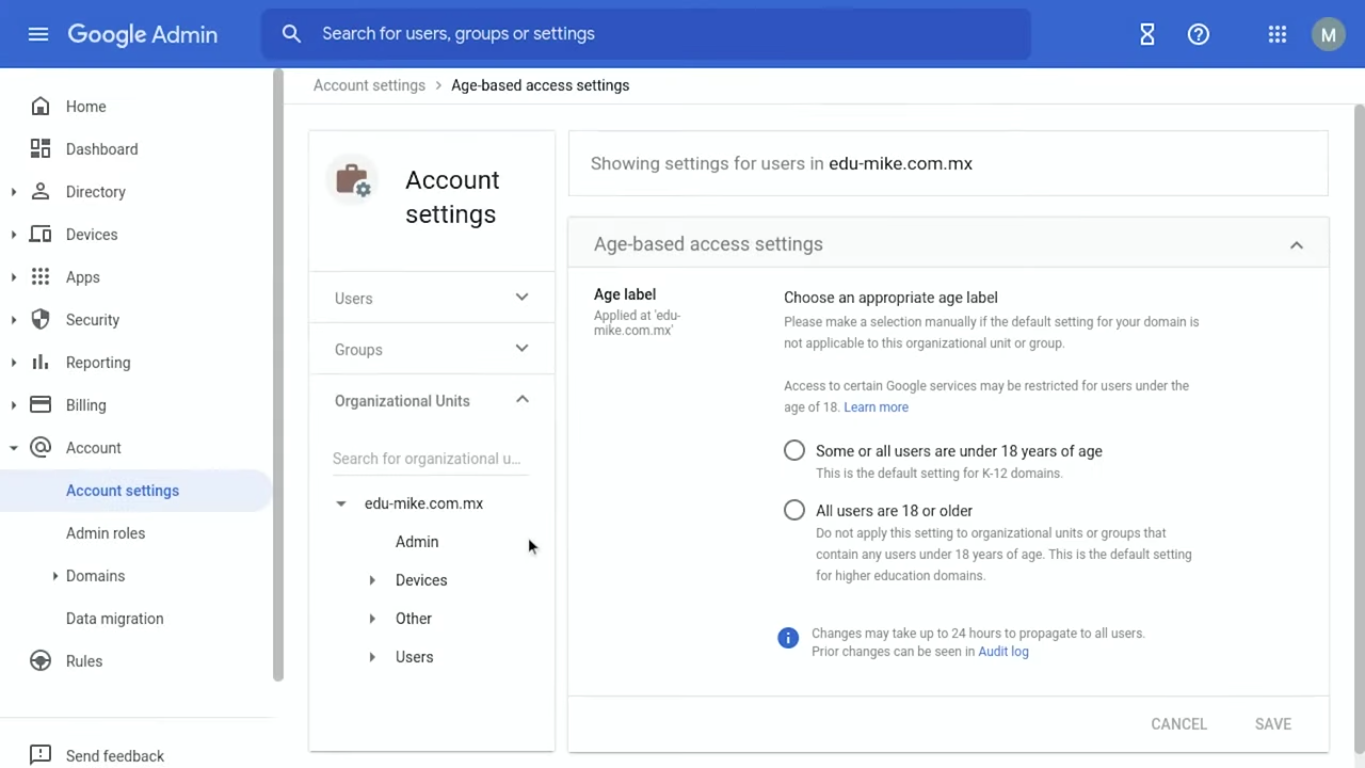Expand the Users organizational unit arrow
Image resolution: width=1365 pixels, height=768 pixels.
tap(372, 657)
